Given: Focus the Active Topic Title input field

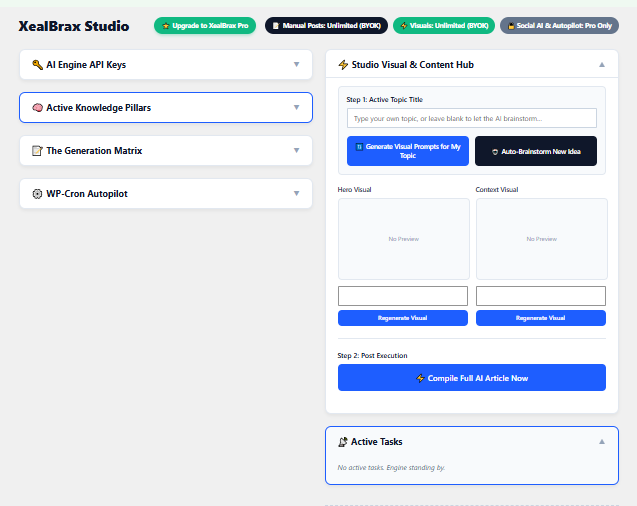Looking at the screenshot, I should pyautogui.click(x=472, y=118).
